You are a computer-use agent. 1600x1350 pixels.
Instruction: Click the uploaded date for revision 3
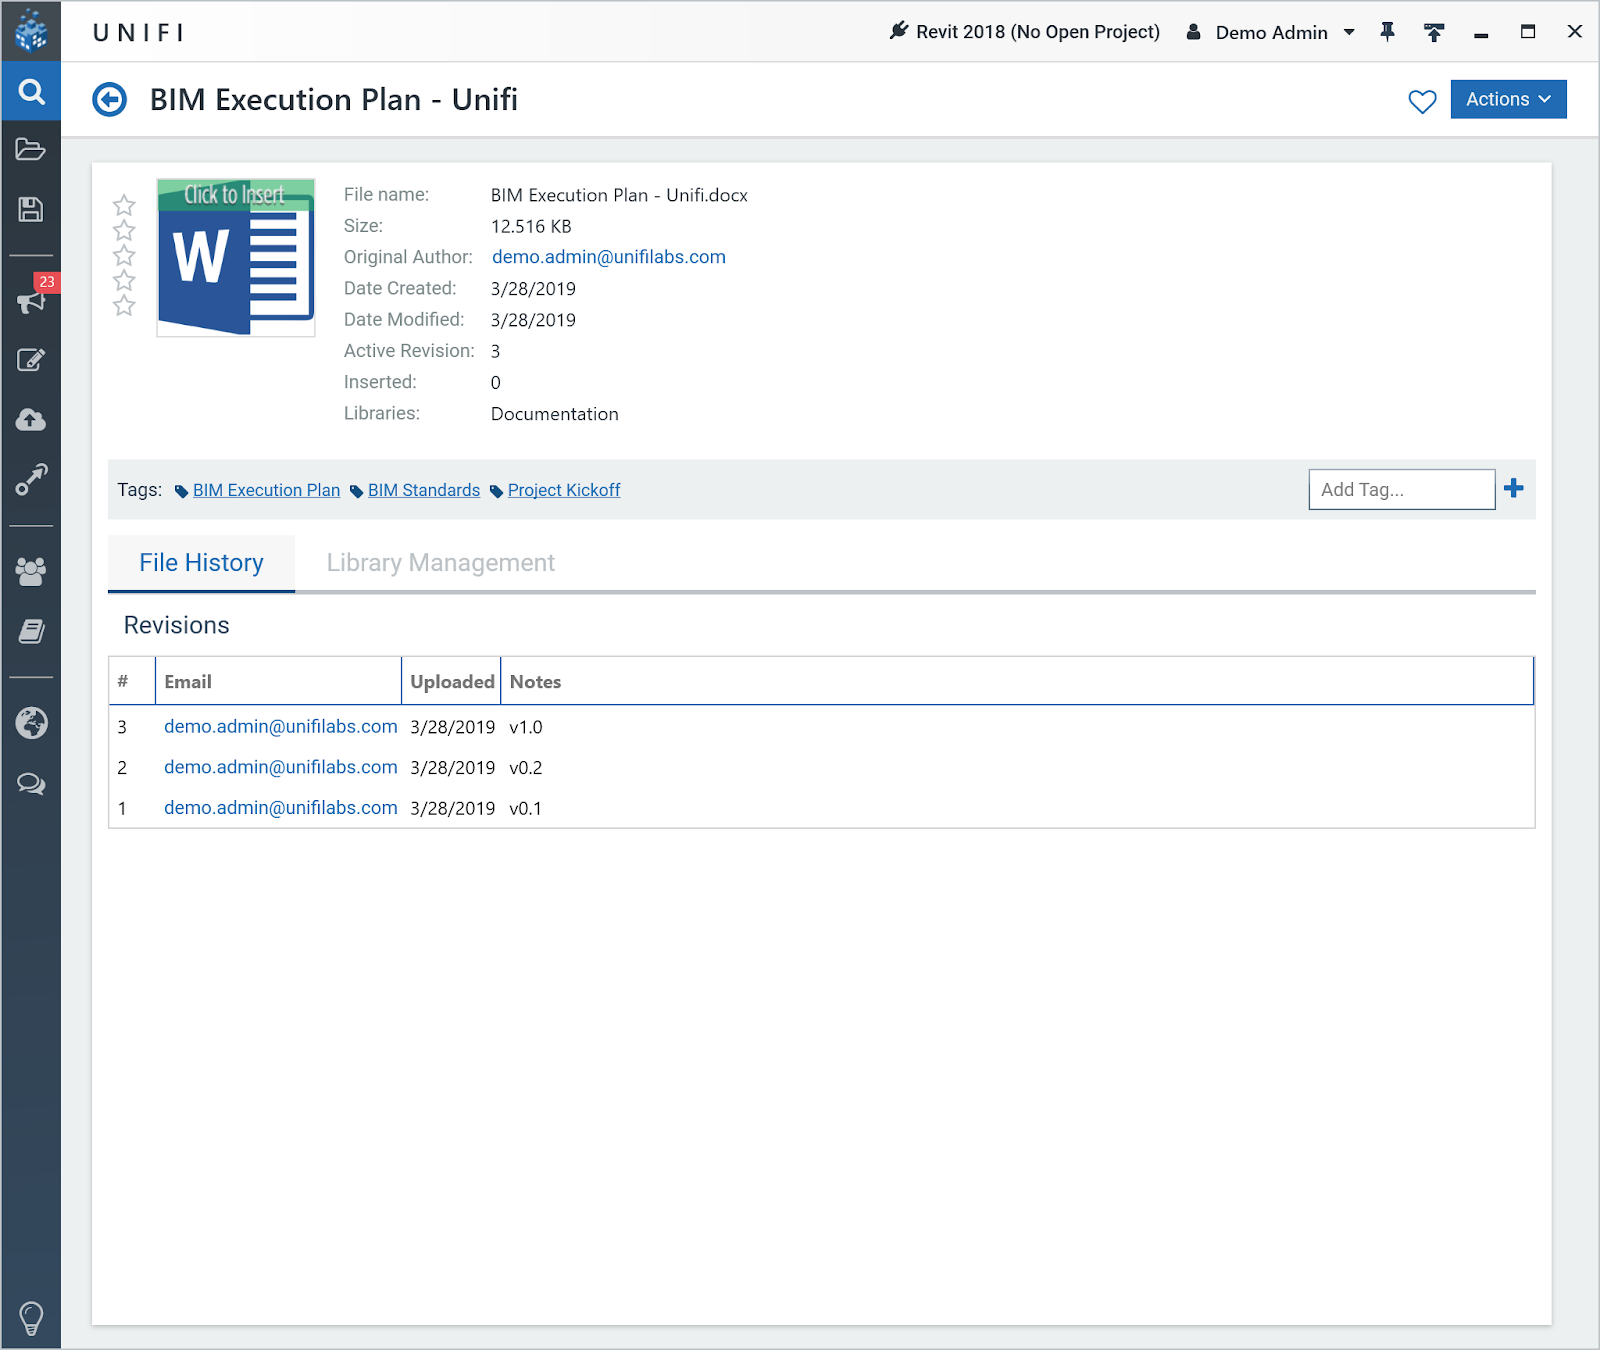(x=453, y=727)
